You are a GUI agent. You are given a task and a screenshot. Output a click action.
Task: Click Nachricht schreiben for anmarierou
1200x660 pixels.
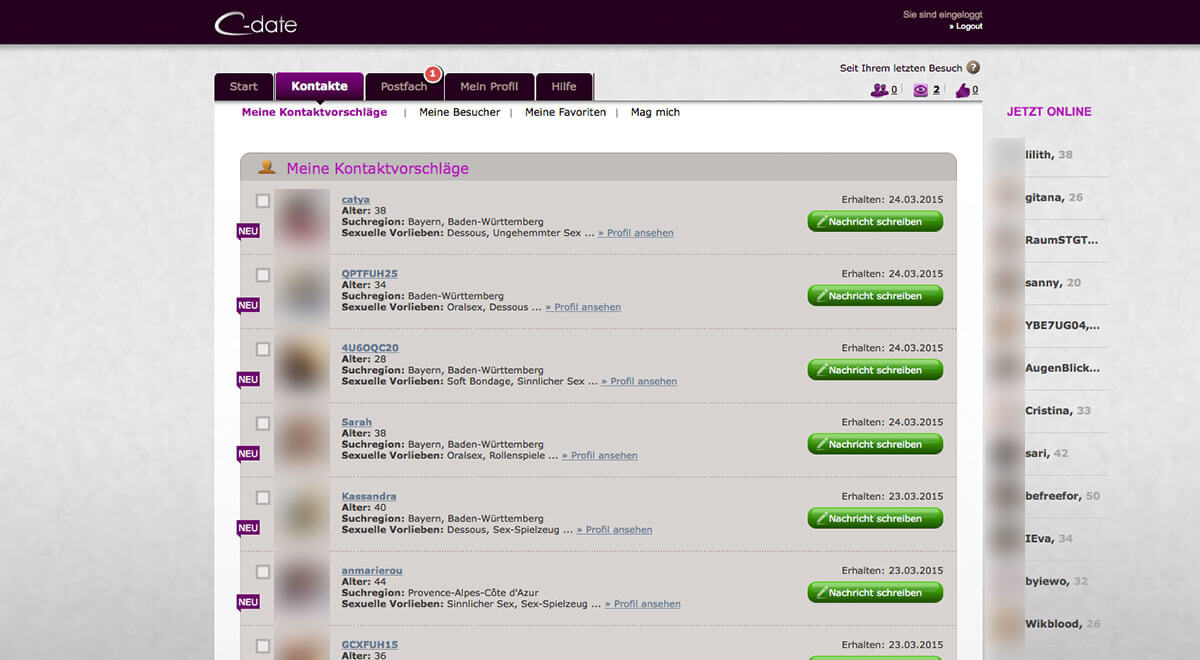(x=875, y=592)
